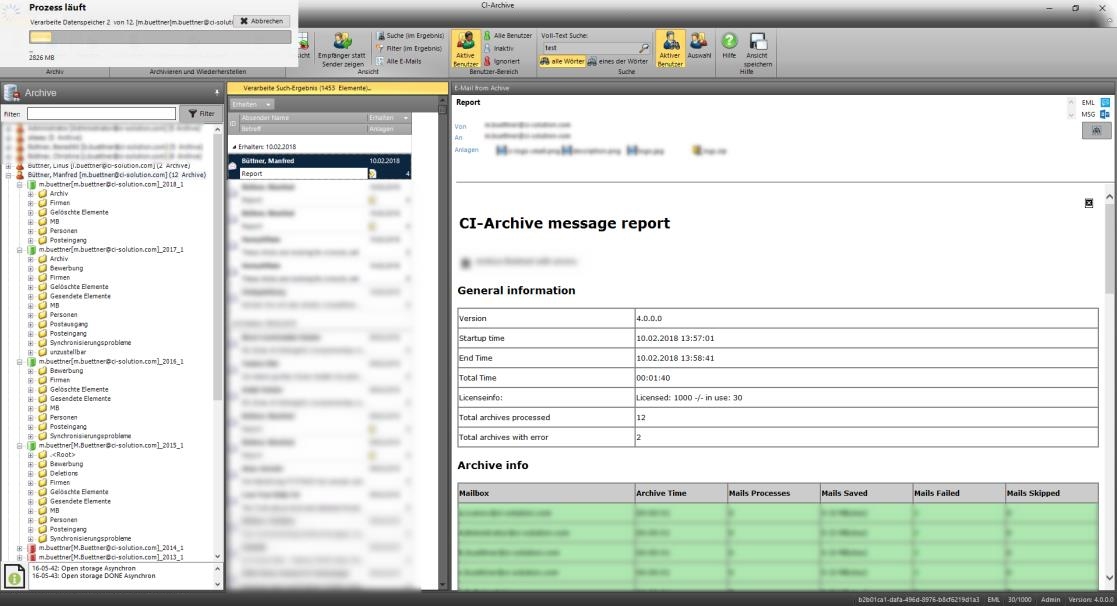Collapse Erhalten: 10.02.2018 group
This screenshot has width=1117, height=606.
tap(234, 147)
